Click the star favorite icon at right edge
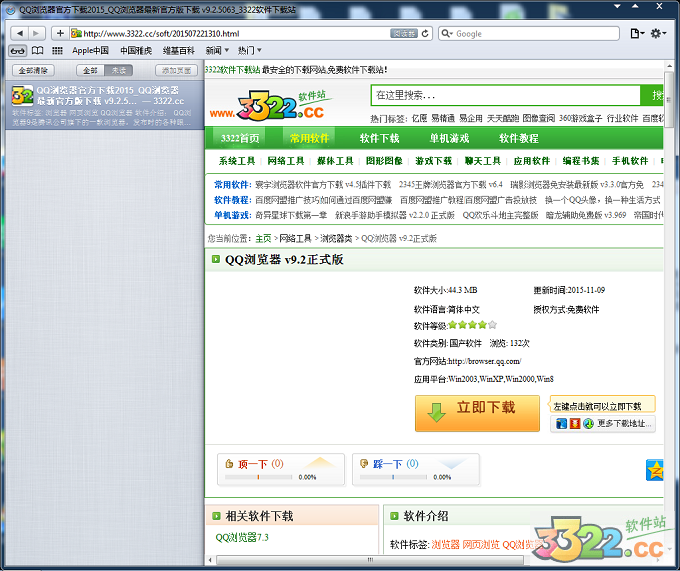The width and height of the screenshot is (680, 571). [655, 470]
